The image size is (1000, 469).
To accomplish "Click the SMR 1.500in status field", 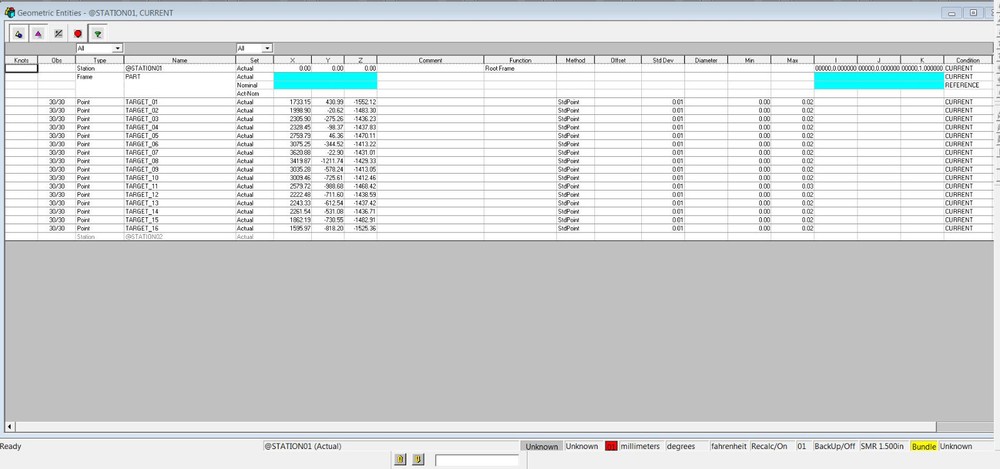I will (883, 446).
